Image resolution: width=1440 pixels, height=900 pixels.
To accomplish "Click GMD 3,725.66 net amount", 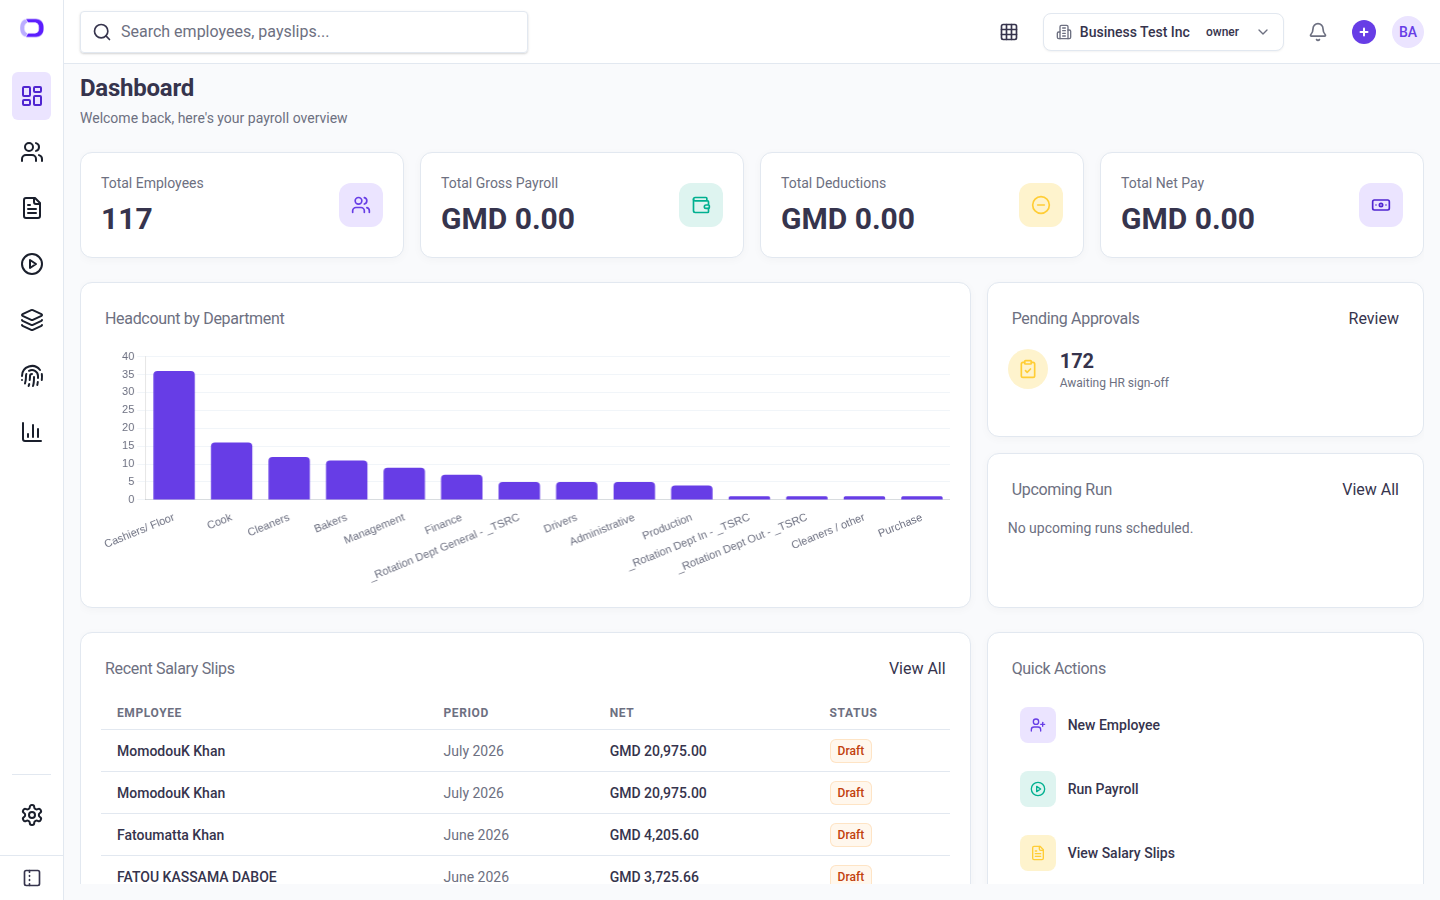I will [x=654, y=877].
